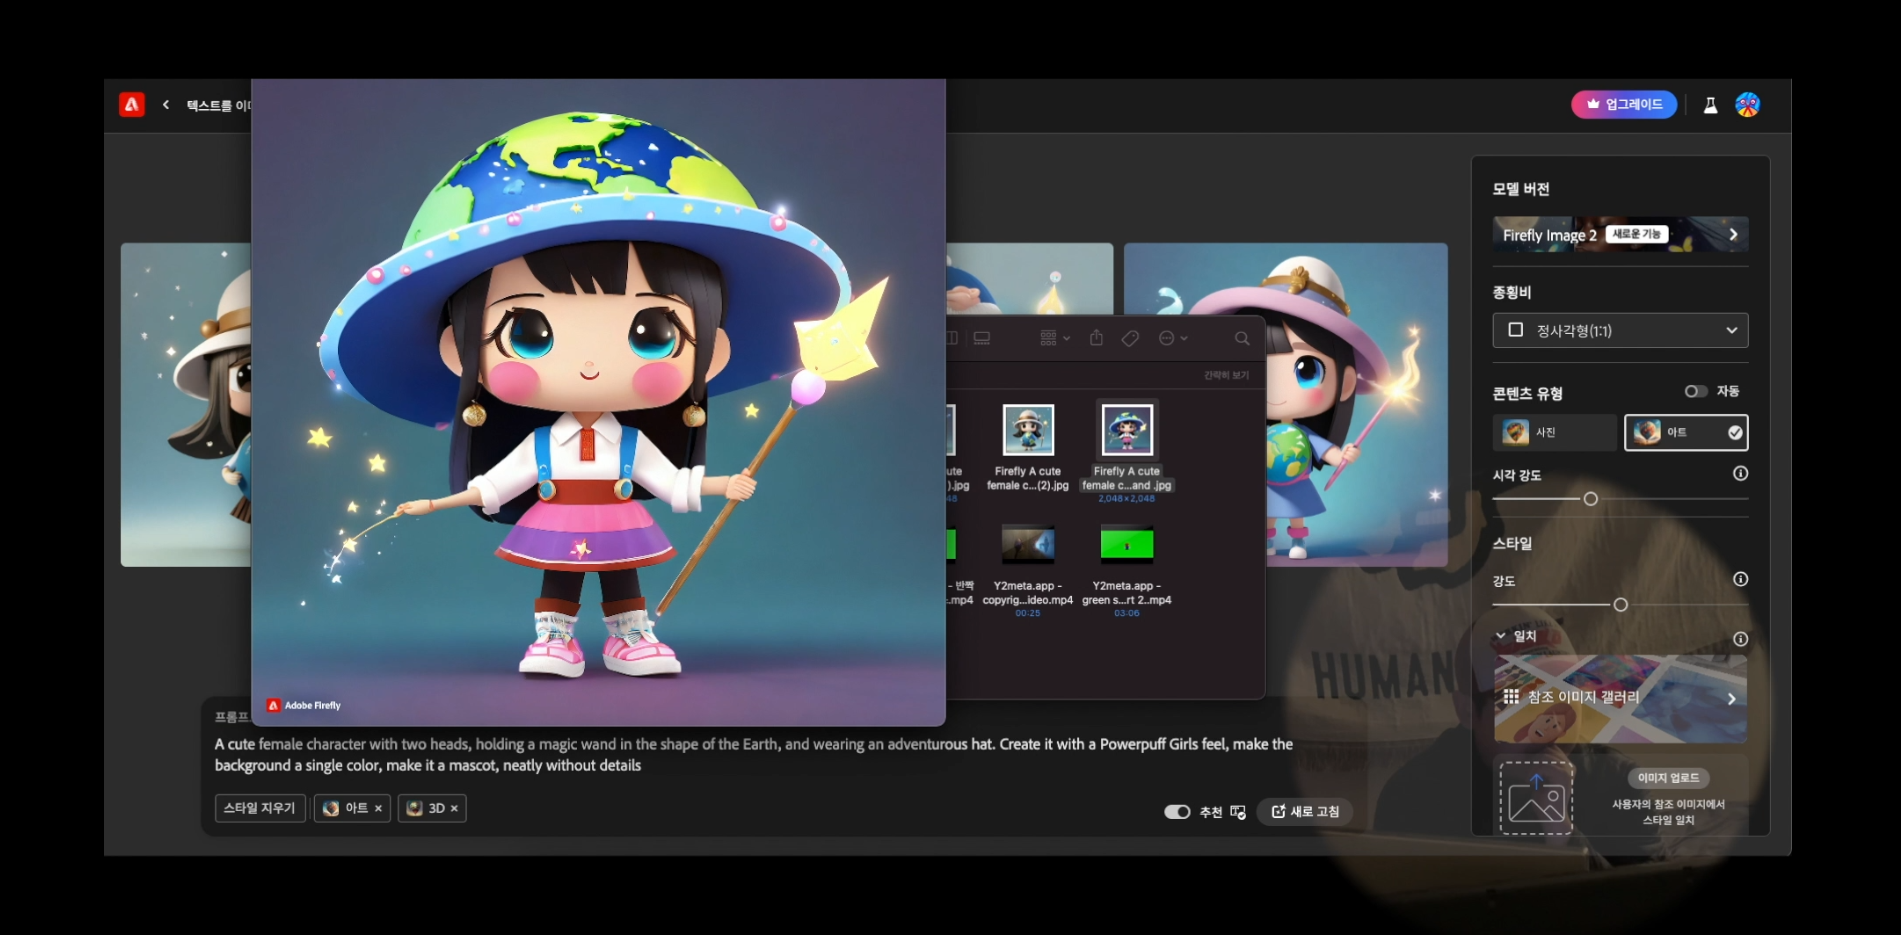Screen dimensions: 1901x935
Task: Open the user profile avatar
Action: point(1747,105)
